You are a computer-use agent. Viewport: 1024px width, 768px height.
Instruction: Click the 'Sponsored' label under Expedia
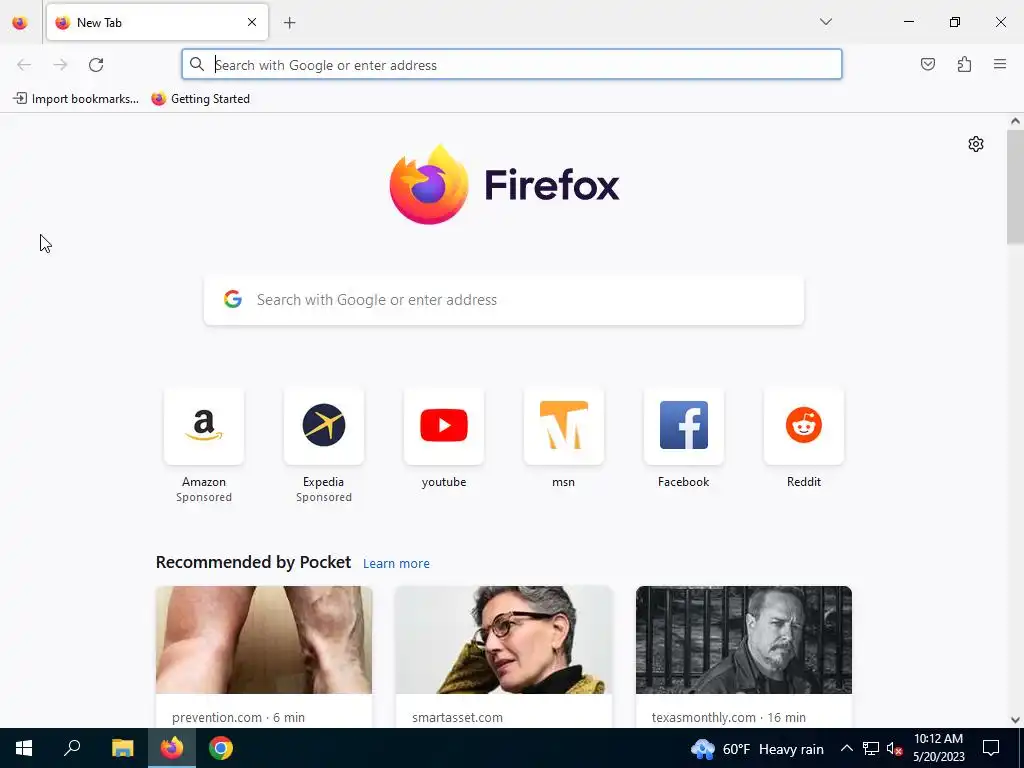(324, 498)
